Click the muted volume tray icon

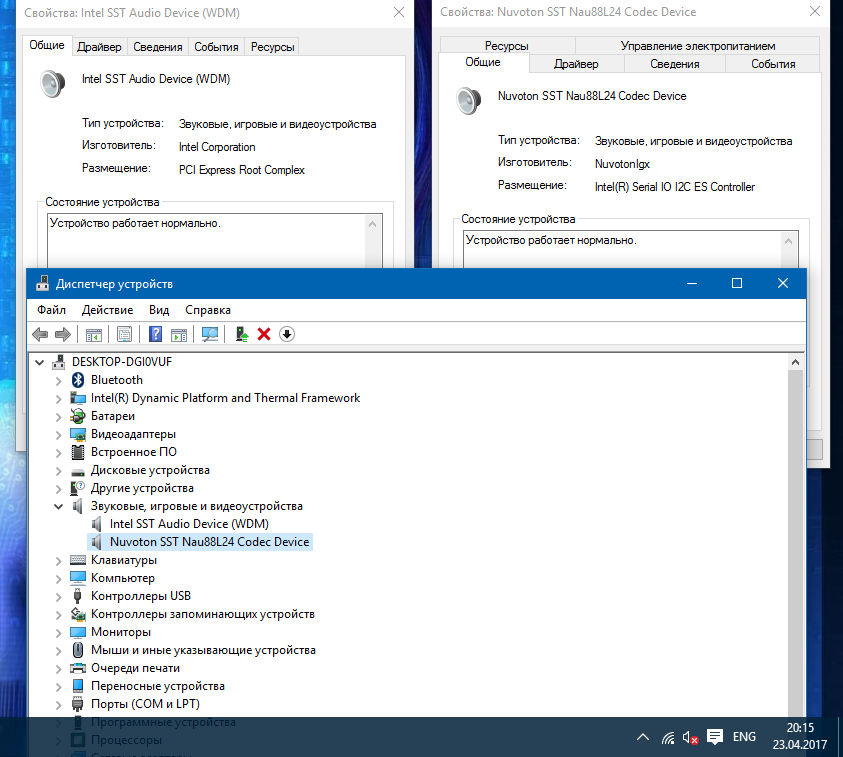click(x=690, y=738)
